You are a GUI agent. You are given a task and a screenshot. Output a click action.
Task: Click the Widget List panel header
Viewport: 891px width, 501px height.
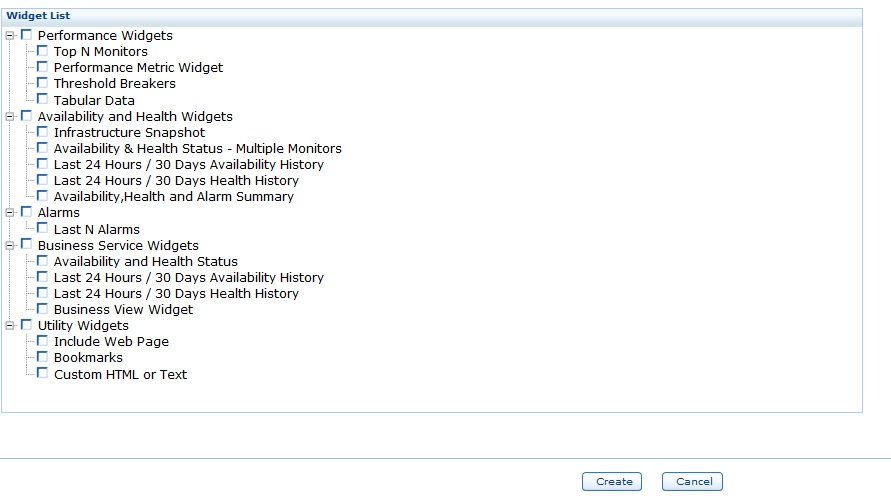point(432,16)
